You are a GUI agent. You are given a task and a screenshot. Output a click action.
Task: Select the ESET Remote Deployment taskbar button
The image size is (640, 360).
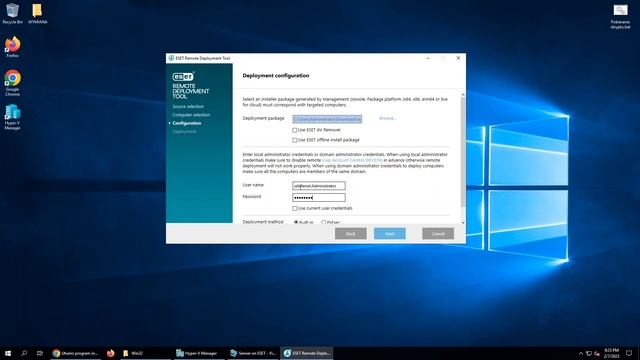(x=307, y=353)
